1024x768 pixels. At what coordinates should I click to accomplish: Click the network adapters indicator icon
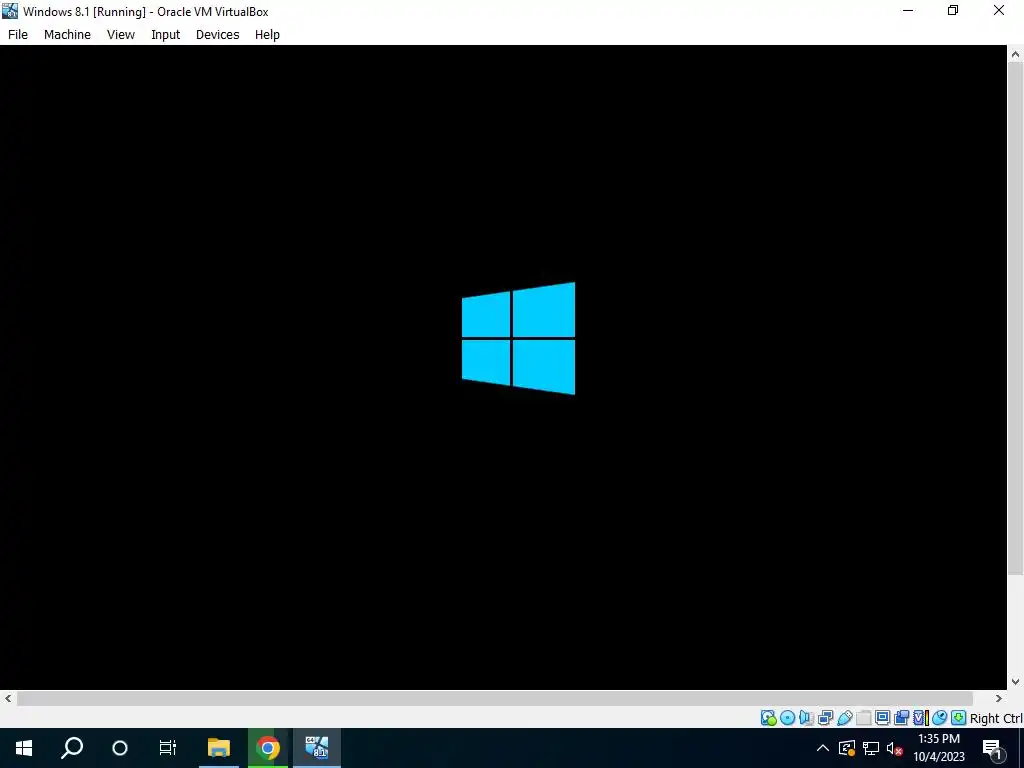(x=825, y=718)
